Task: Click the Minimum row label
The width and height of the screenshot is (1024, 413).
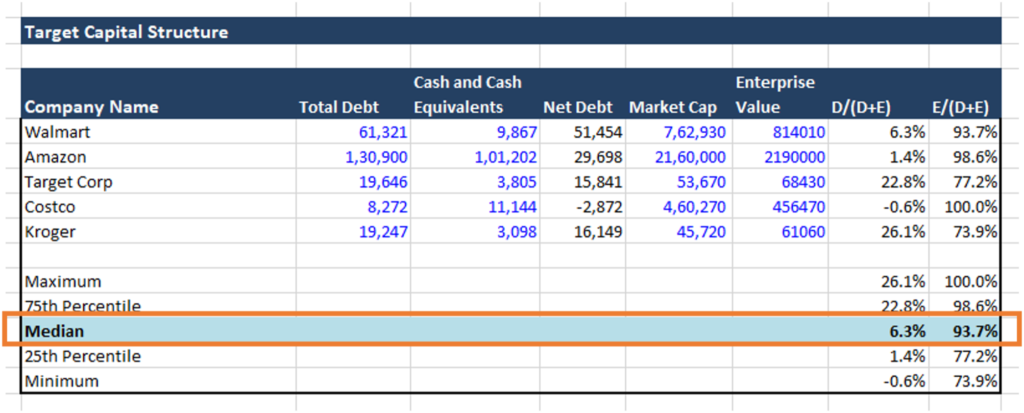Action: 62,381
